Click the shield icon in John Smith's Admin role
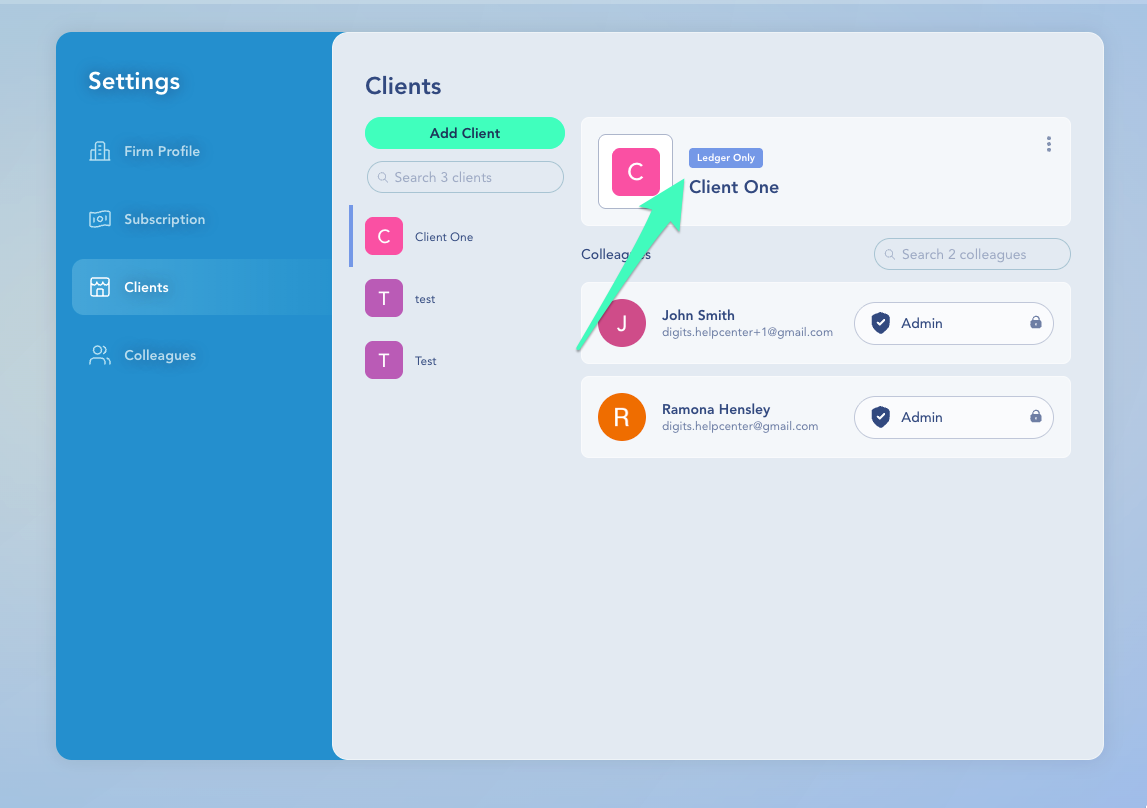The image size is (1147, 808). [880, 323]
